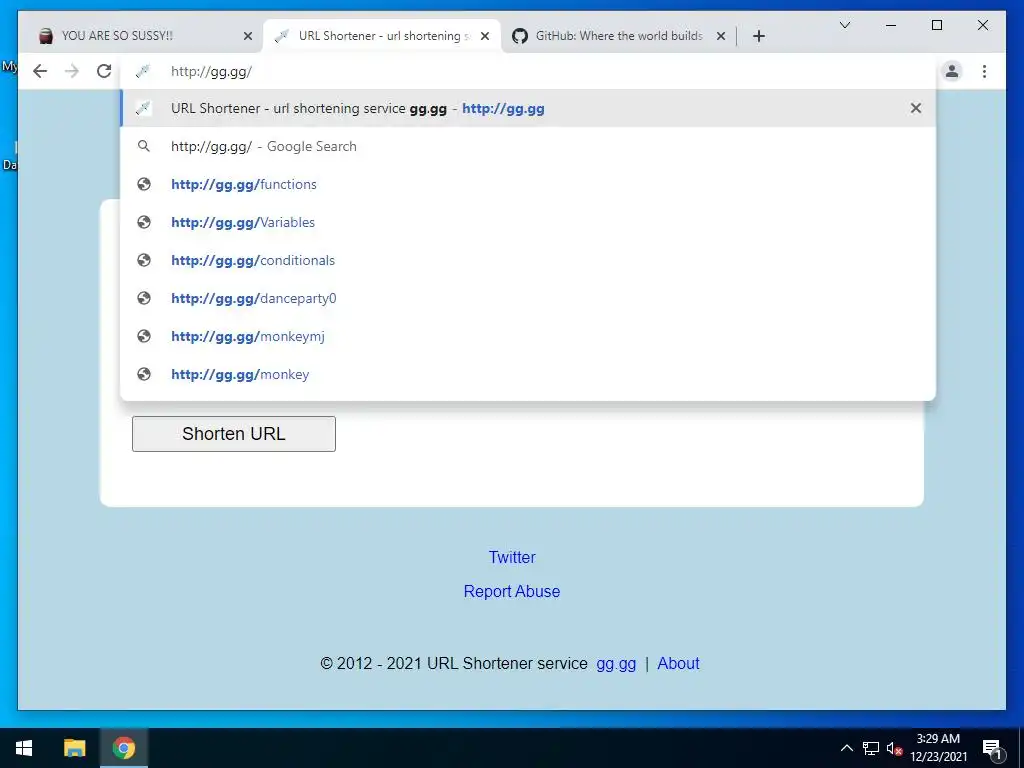
Task: Click the muted volume tray icon
Action: pos(894,748)
